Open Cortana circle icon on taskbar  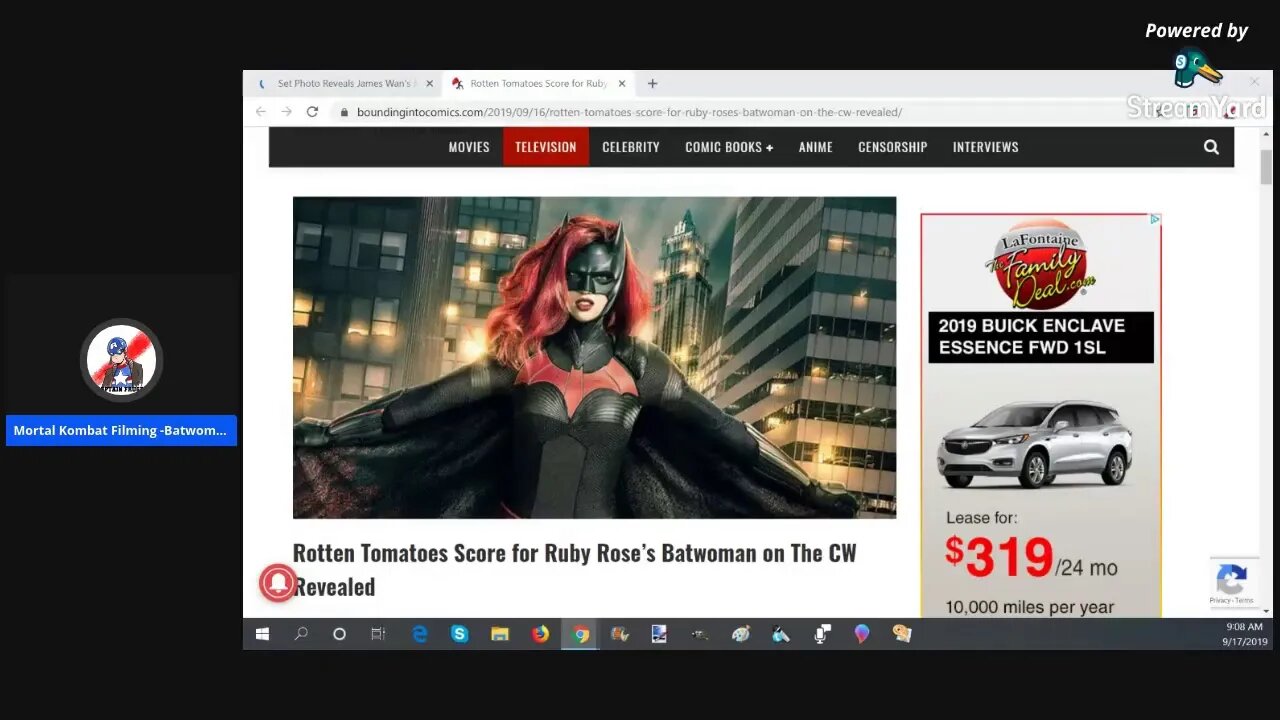339,634
